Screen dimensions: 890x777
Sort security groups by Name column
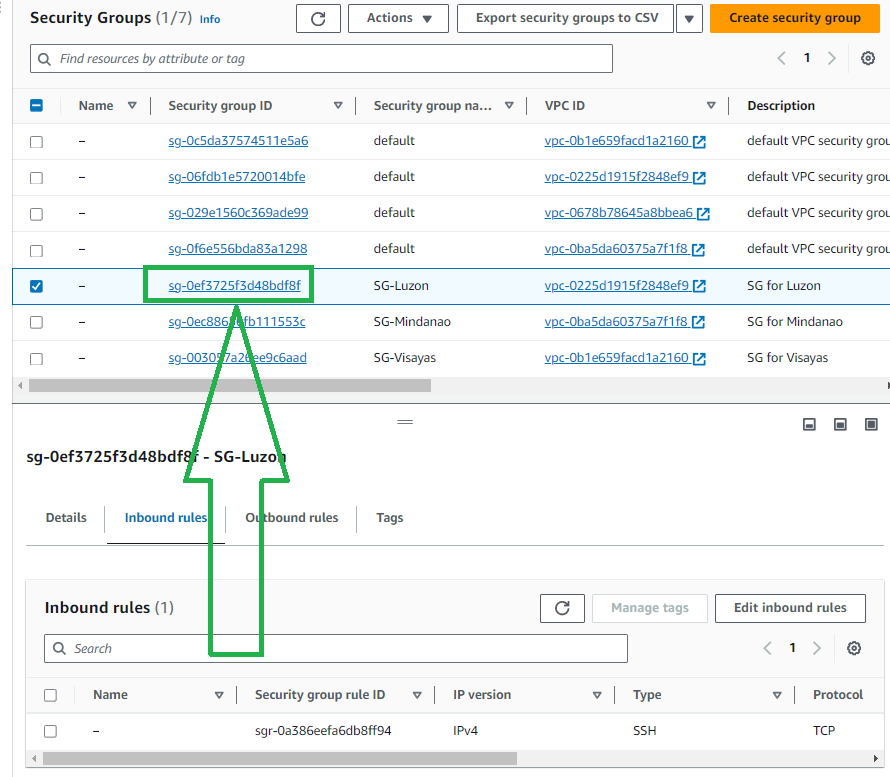132,106
